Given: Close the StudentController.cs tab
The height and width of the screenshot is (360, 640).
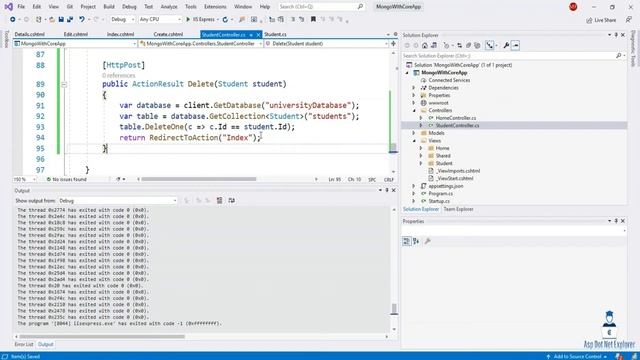Looking at the screenshot, I should [x=258, y=35].
